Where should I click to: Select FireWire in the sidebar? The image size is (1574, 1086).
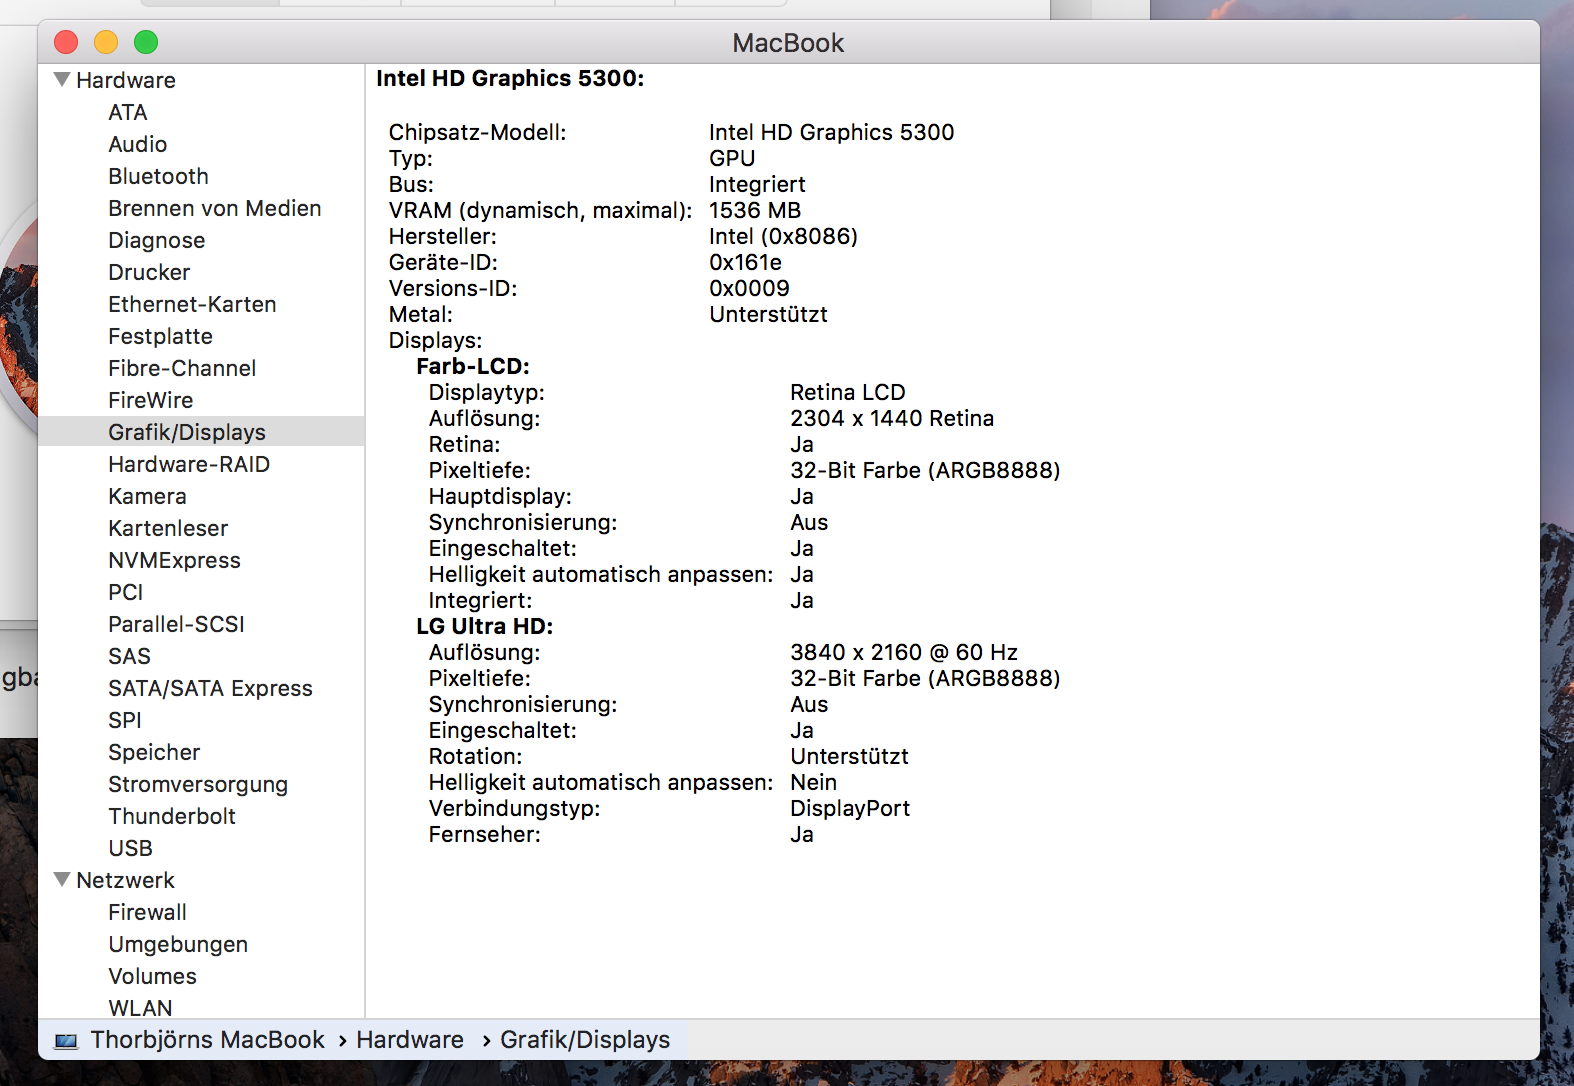pyautogui.click(x=151, y=400)
